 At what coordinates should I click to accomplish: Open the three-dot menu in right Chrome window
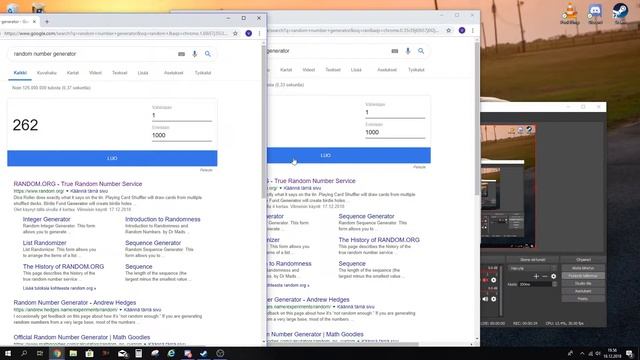click(473, 30)
